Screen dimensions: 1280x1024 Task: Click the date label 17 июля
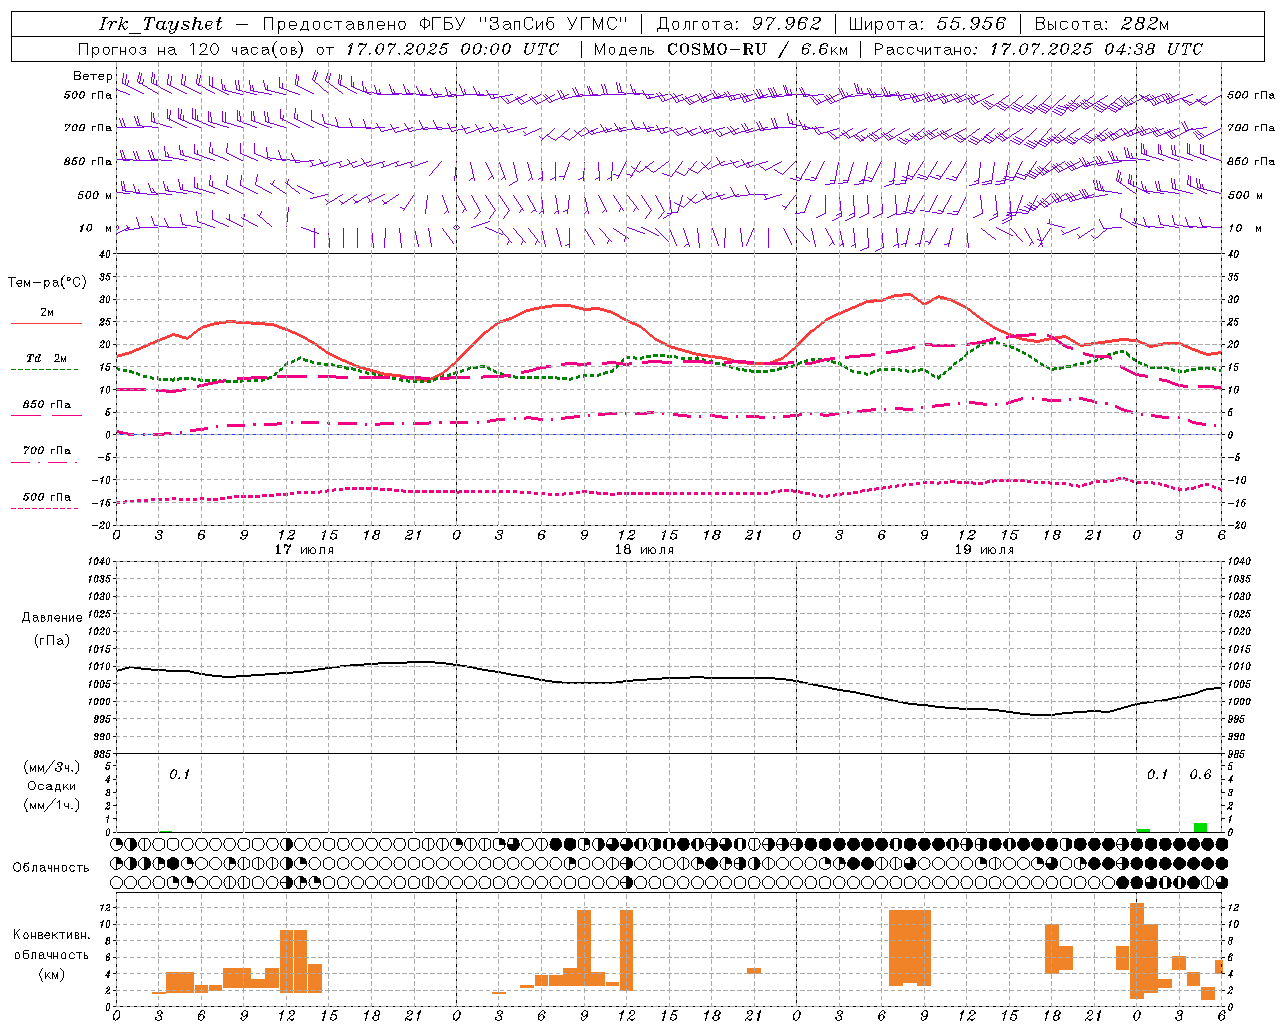coord(304,550)
